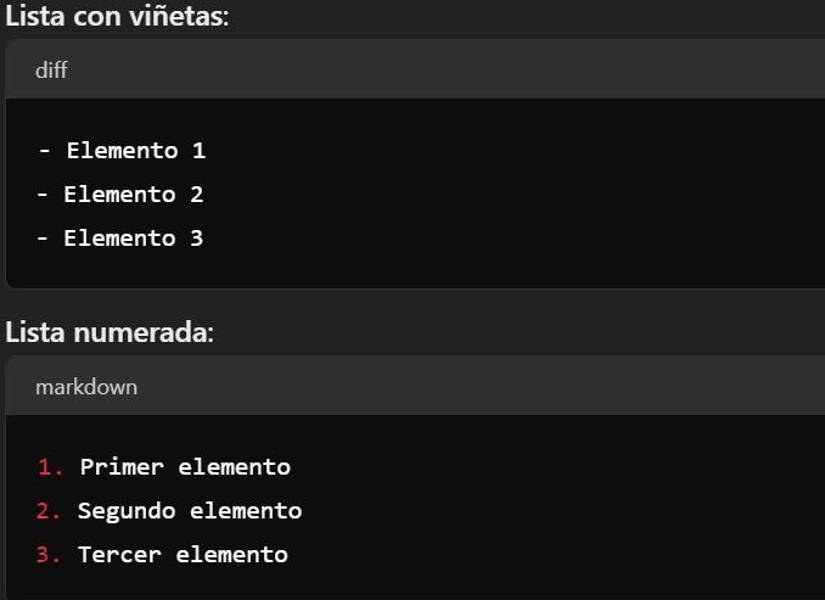Viewport: 825px width, 600px height.
Task: Click the 'diff' language label
Action: [51, 70]
